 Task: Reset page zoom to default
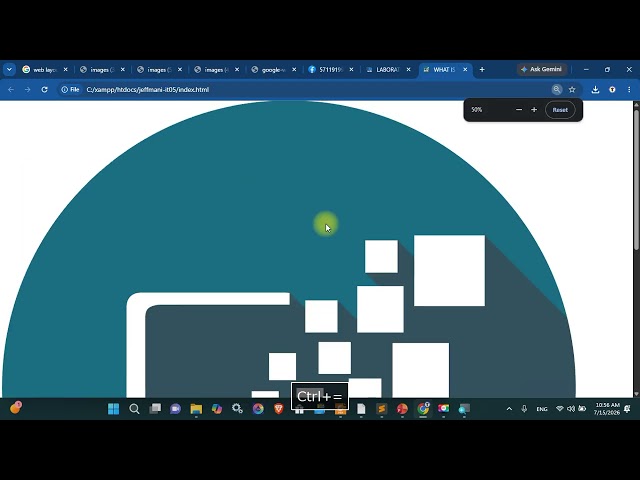coord(560,110)
